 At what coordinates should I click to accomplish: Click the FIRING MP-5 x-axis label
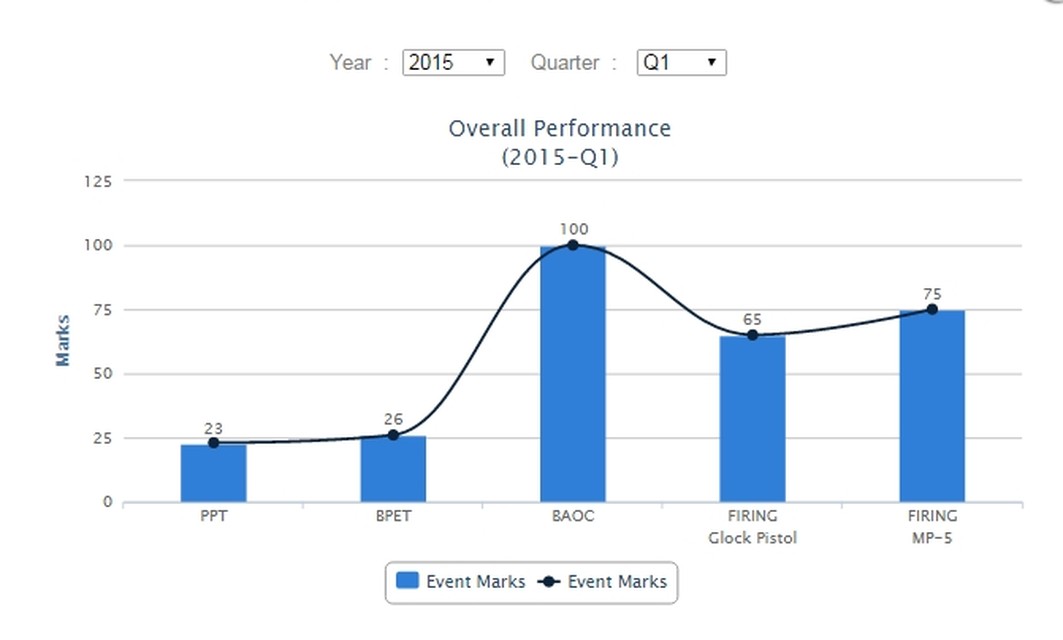click(932, 527)
